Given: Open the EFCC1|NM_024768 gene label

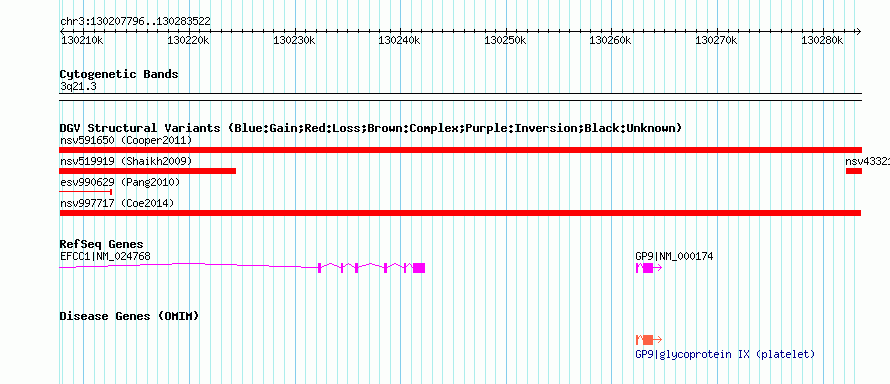Looking at the screenshot, I should click(105, 256).
